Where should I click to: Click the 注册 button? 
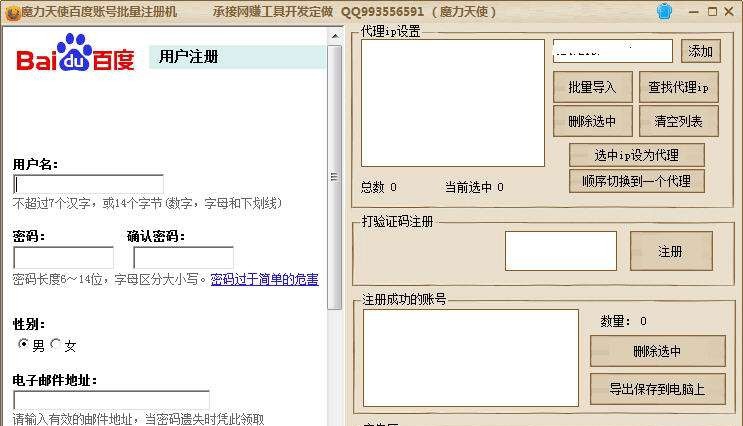coord(671,251)
